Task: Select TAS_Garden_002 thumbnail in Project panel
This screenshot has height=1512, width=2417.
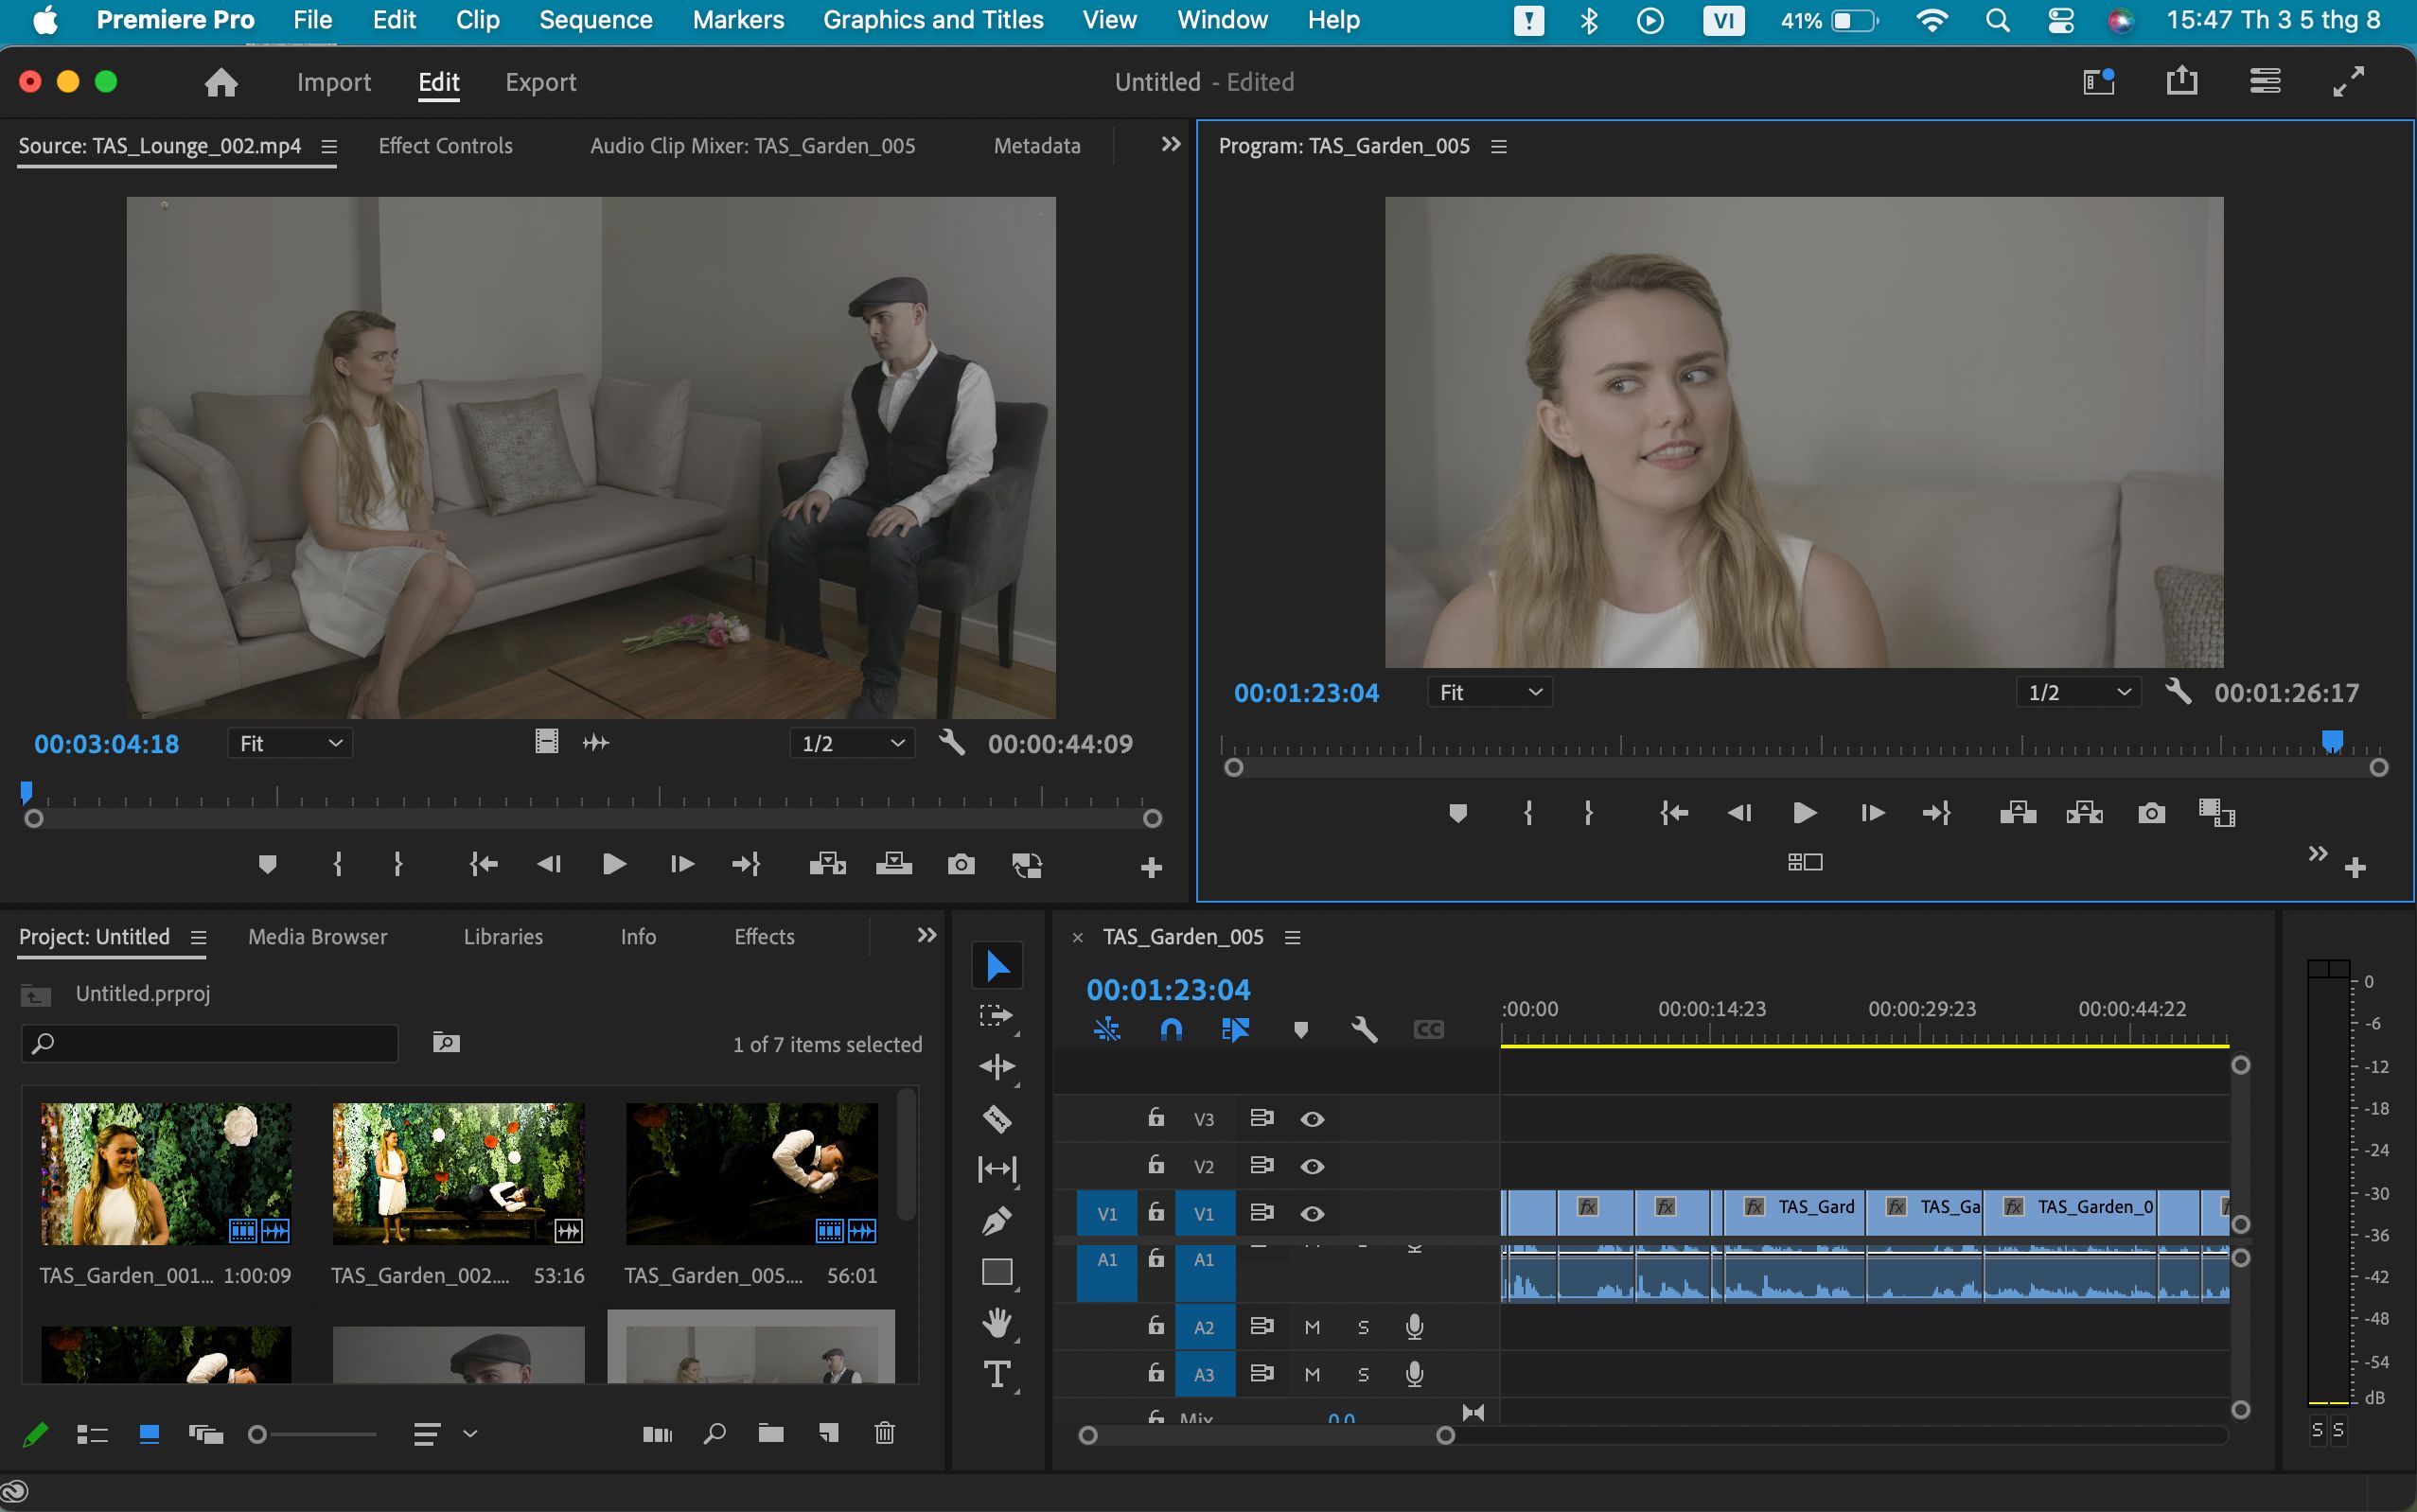Action: 458,1174
